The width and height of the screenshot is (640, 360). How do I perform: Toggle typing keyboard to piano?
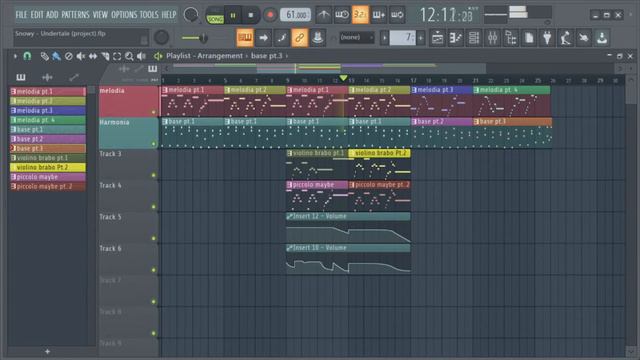pyautogui.click(x=244, y=38)
